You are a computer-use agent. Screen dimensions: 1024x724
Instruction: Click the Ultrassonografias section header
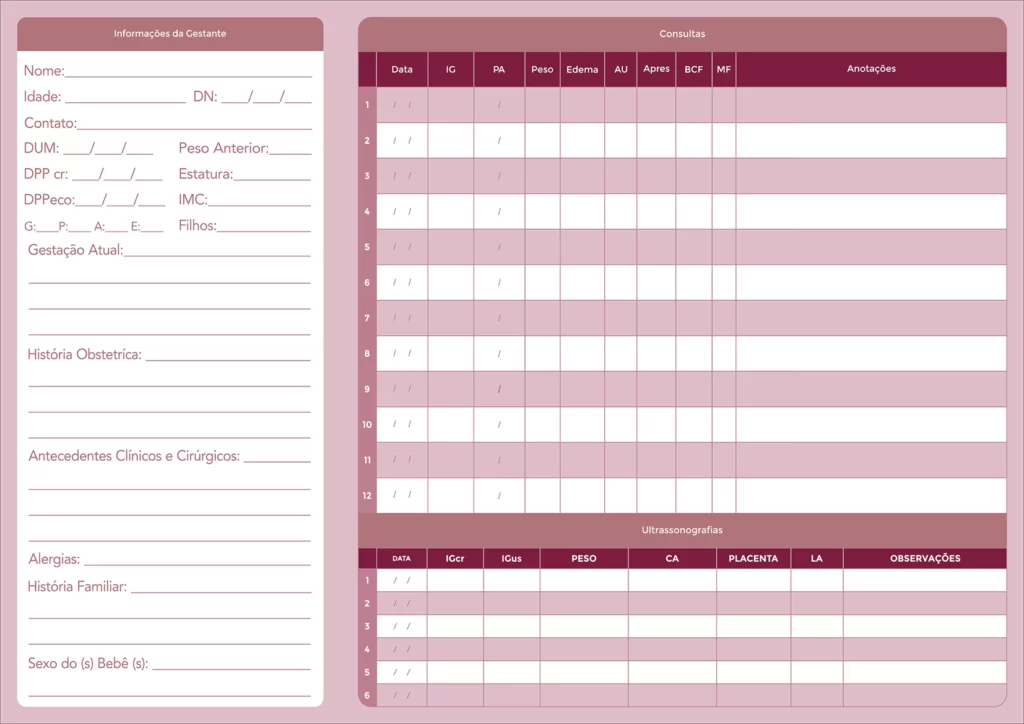click(682, 530)
